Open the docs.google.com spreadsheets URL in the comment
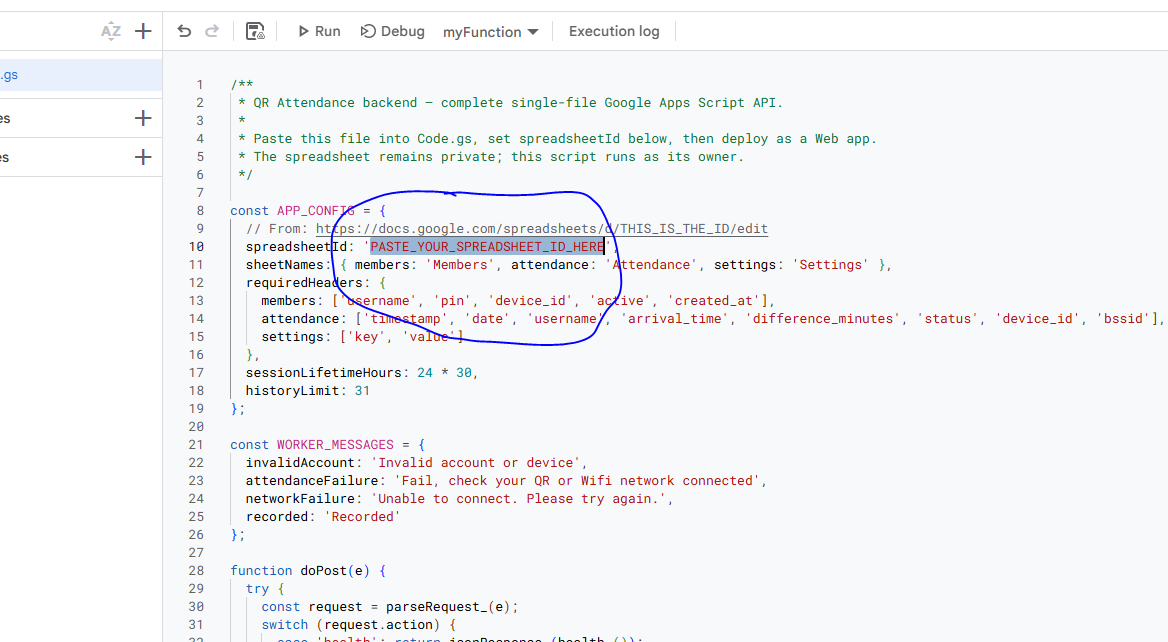Viewport: 1168px width, 642px height. pyautogui.click(x=542, y=229)
